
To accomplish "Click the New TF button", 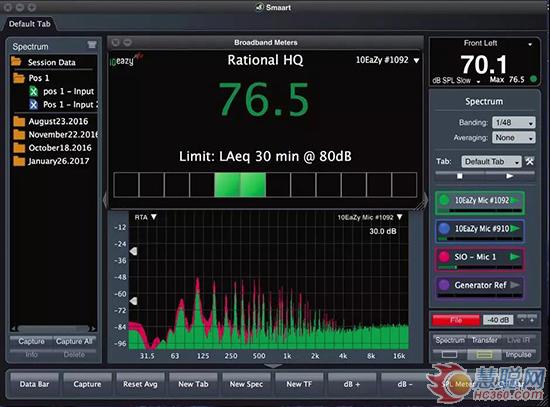I will (299, 384).
